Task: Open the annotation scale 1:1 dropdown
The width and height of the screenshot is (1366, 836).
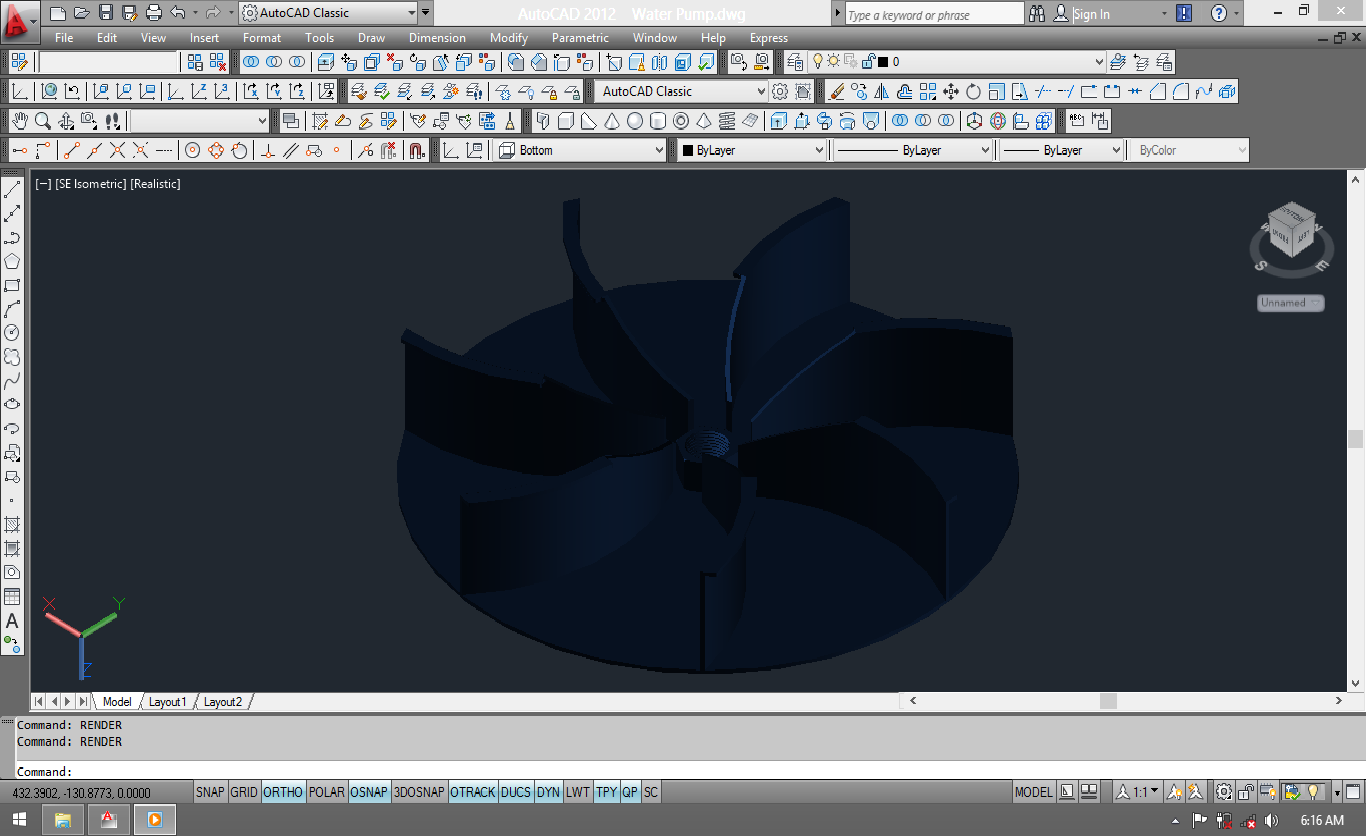Action: coord(1139,792)
